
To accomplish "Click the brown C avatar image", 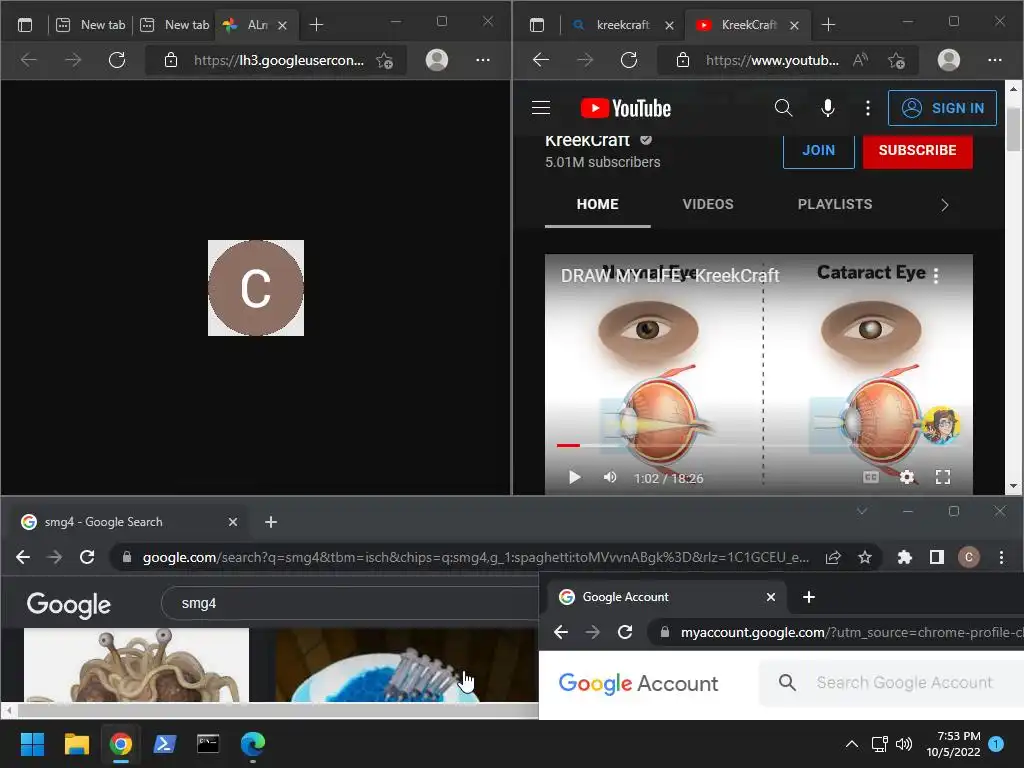I will [255, 288].
